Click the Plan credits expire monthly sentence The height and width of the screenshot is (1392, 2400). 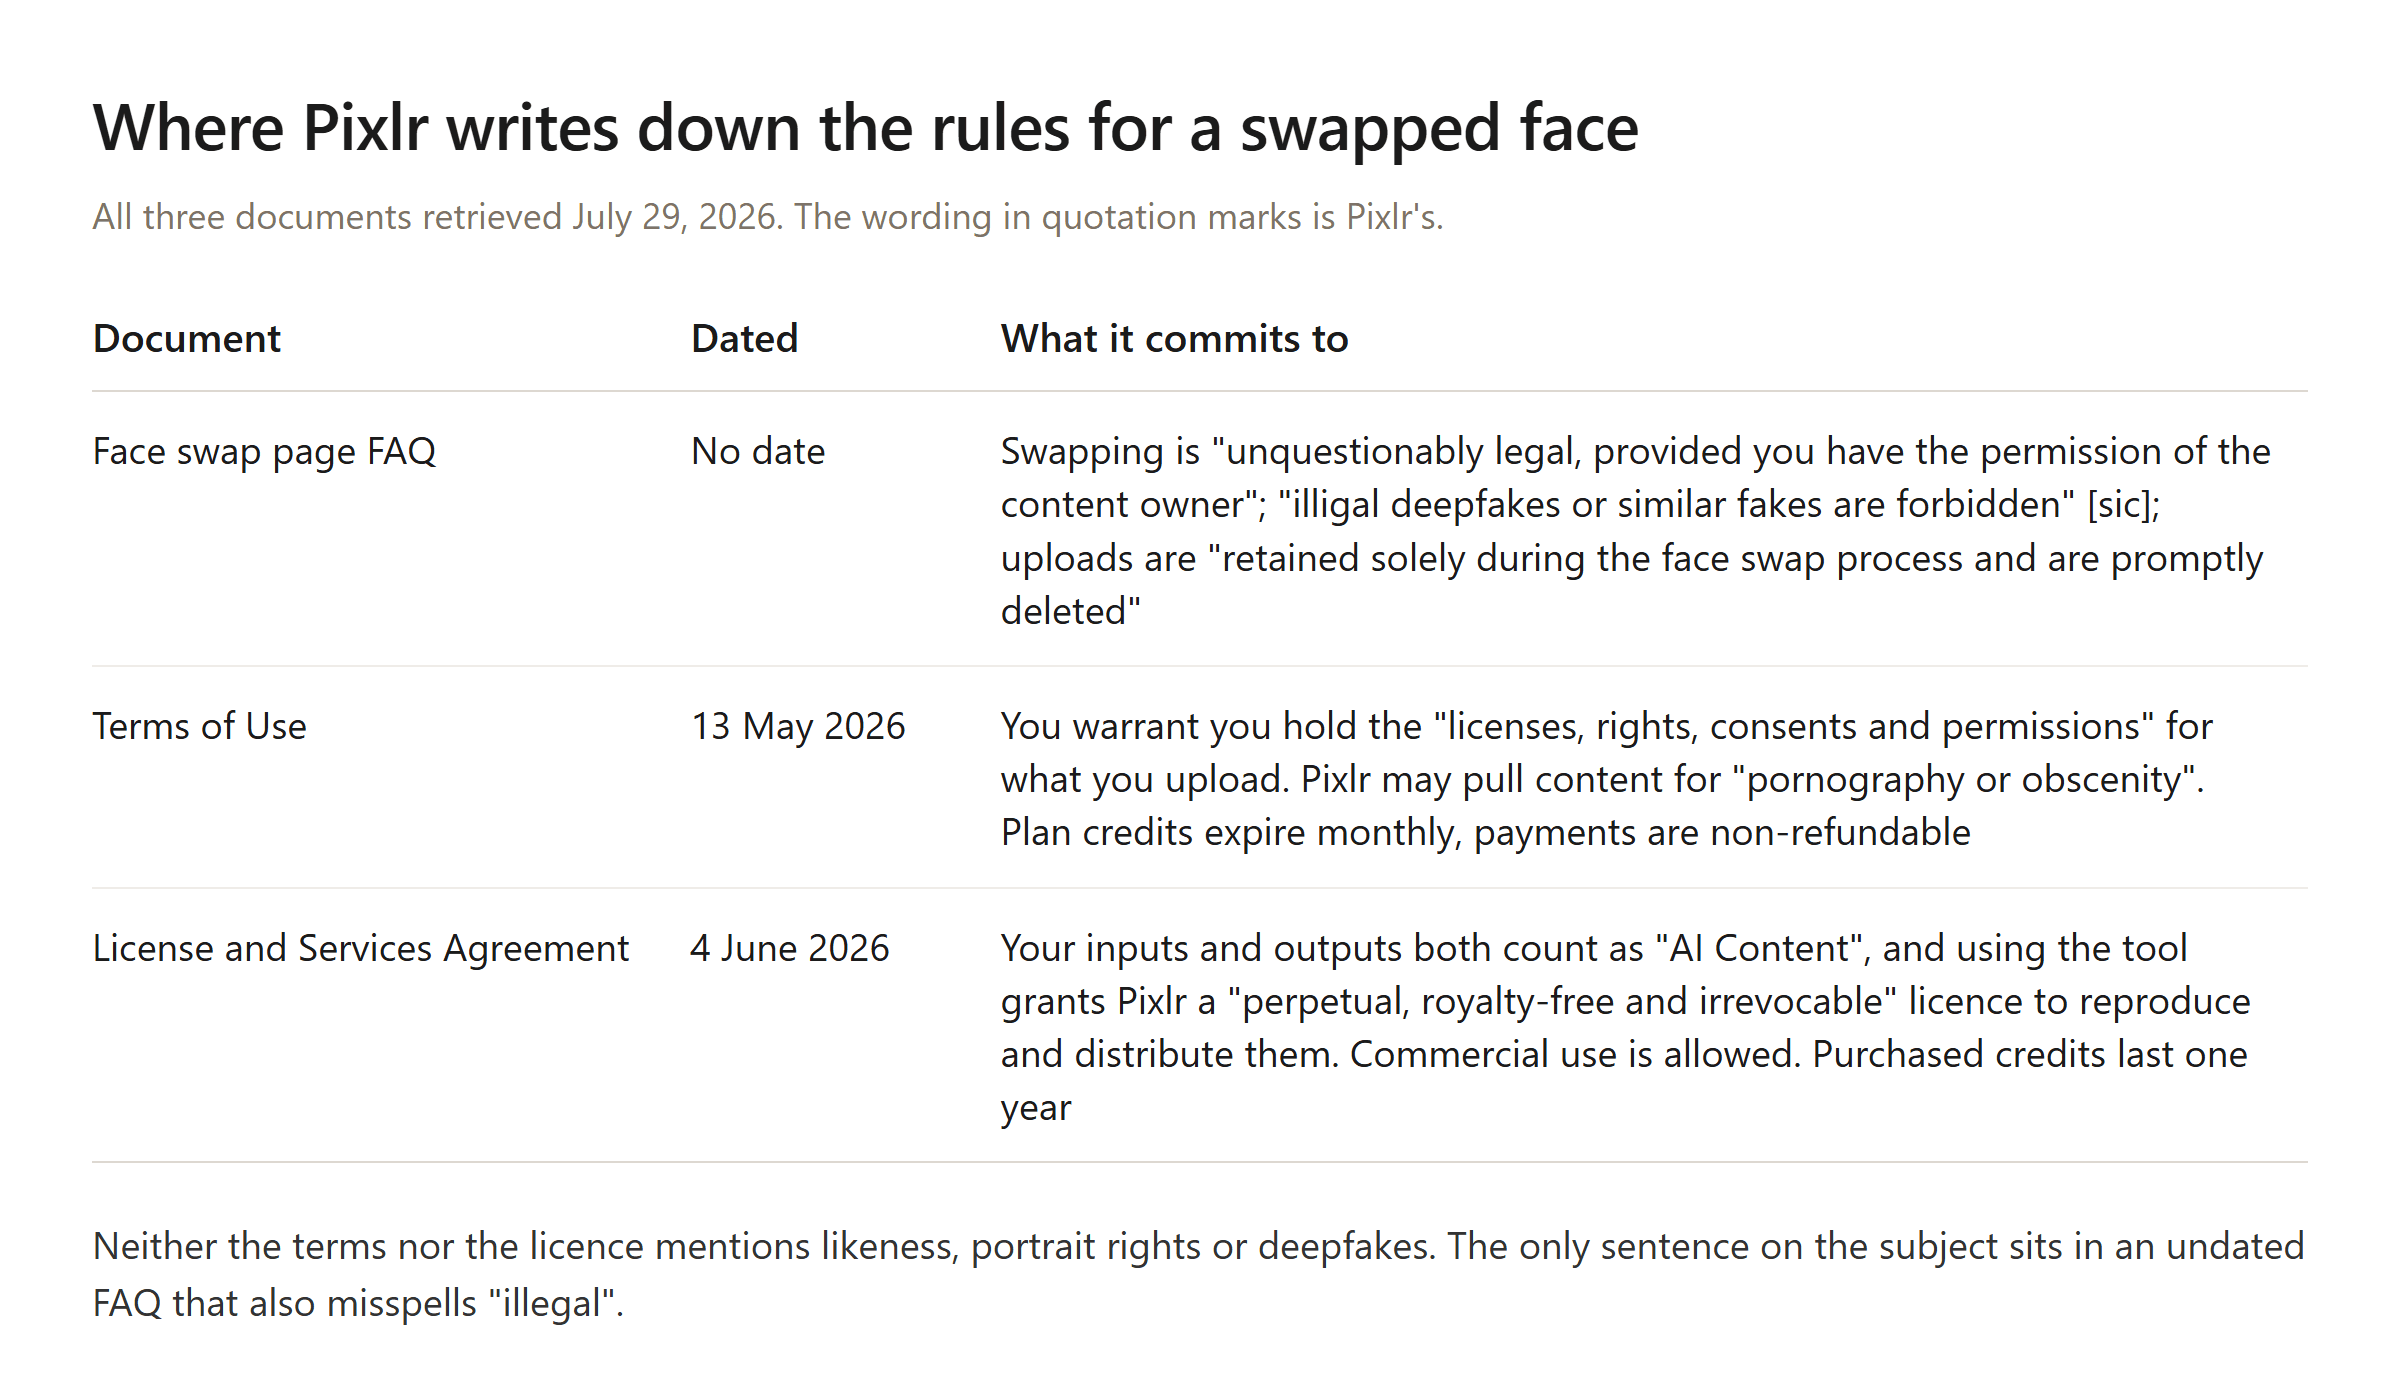1486,832
